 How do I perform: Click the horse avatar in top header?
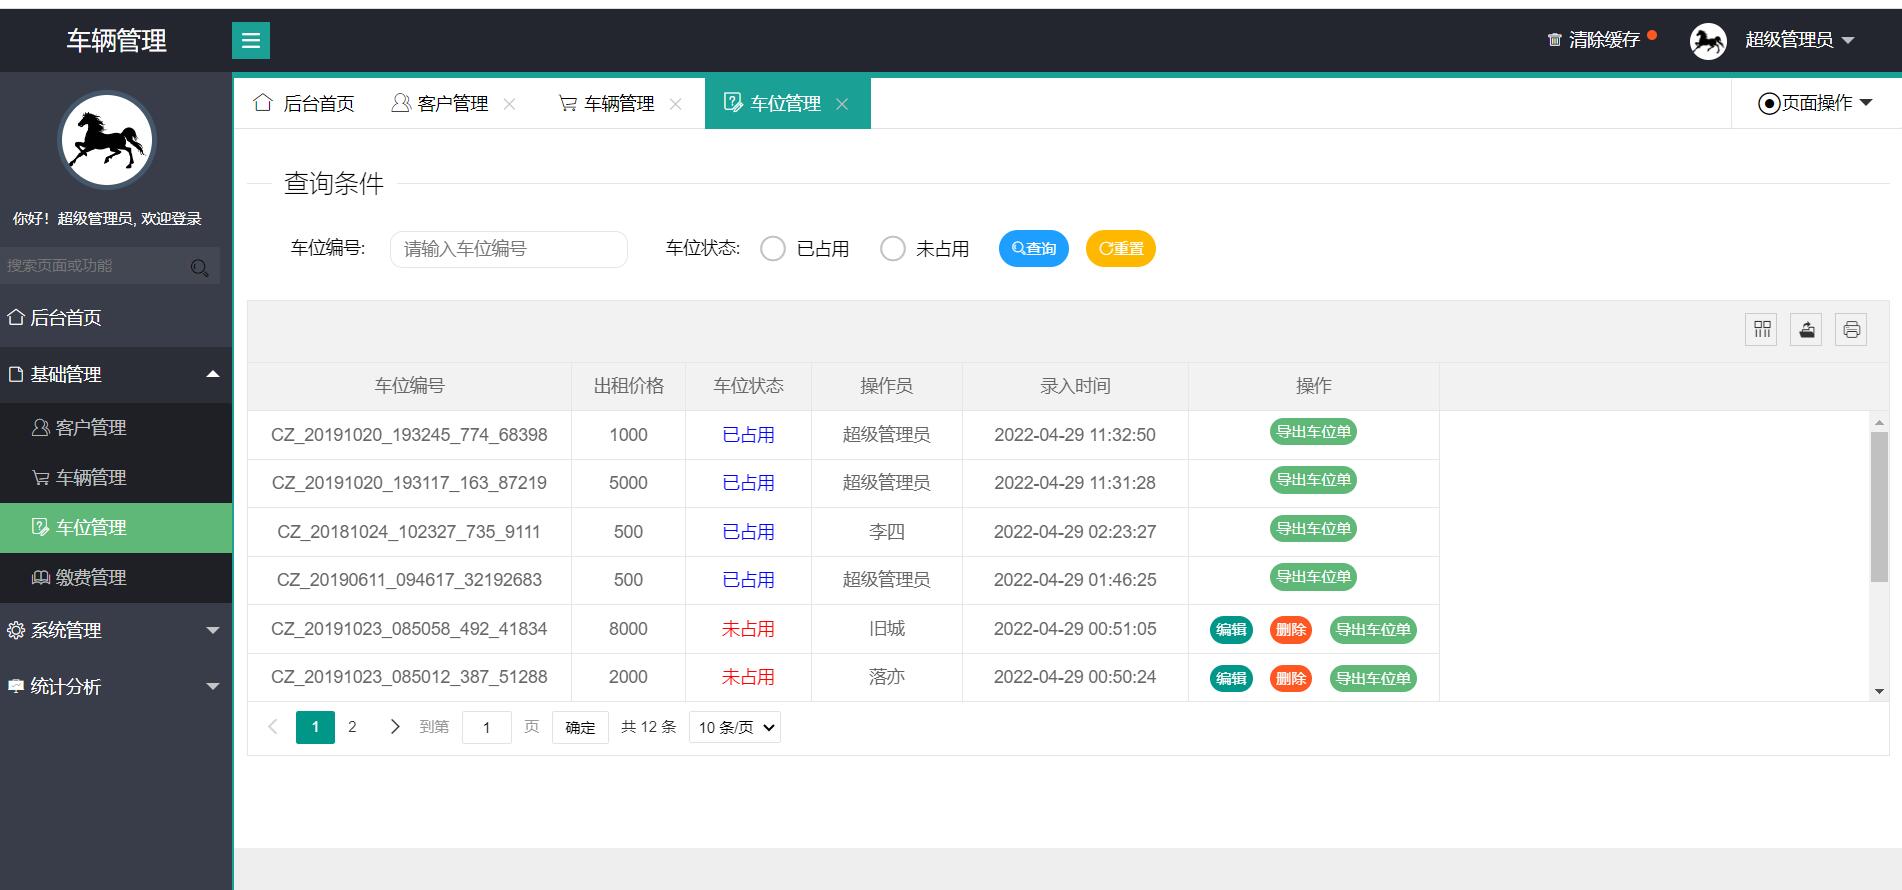1708,41
